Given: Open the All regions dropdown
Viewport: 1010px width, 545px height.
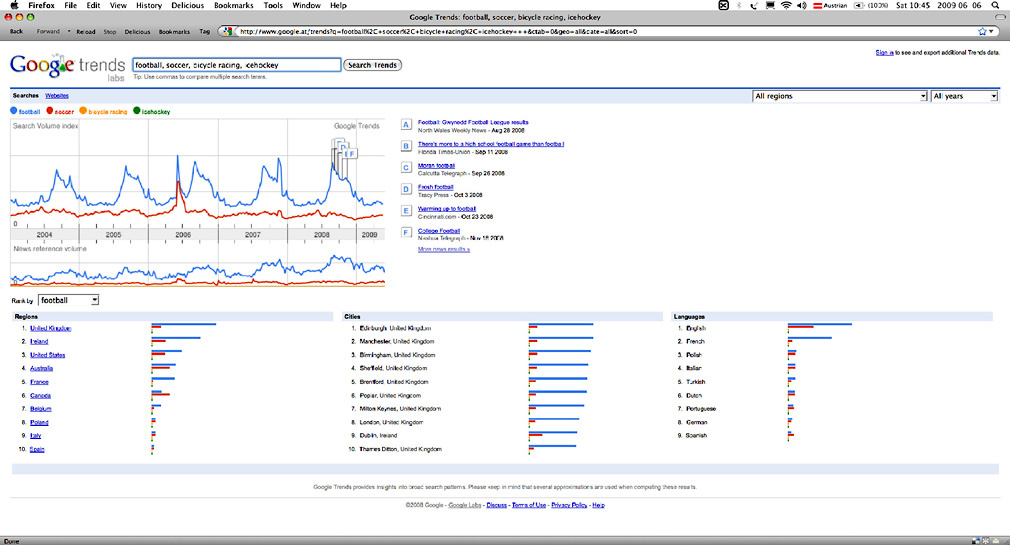Looking at the screenshot, I should point(839,96).
